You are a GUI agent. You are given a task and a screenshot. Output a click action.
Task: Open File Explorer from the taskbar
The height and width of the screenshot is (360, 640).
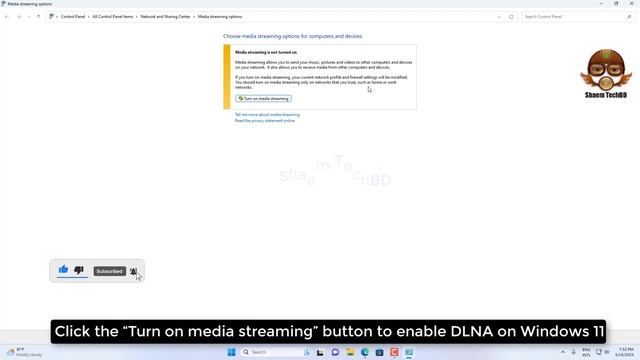coord(350,352)
